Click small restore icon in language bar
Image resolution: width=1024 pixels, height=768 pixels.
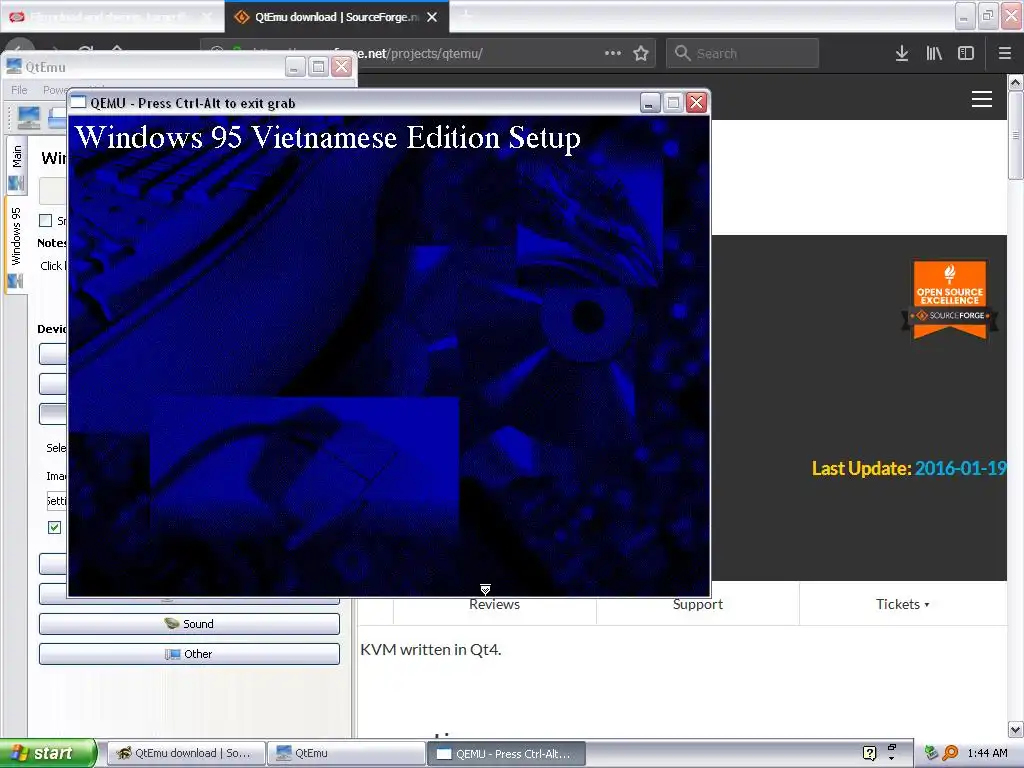[x=892, y=746]
